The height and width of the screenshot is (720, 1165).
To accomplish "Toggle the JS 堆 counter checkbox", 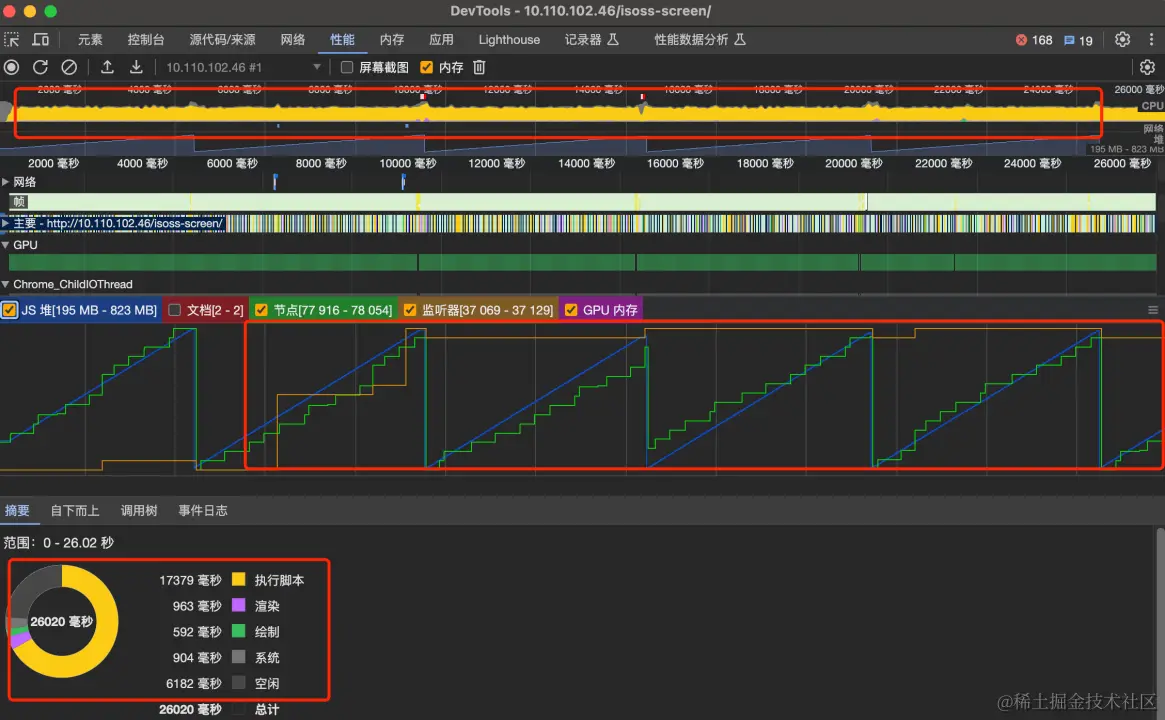I will (10, 310).
